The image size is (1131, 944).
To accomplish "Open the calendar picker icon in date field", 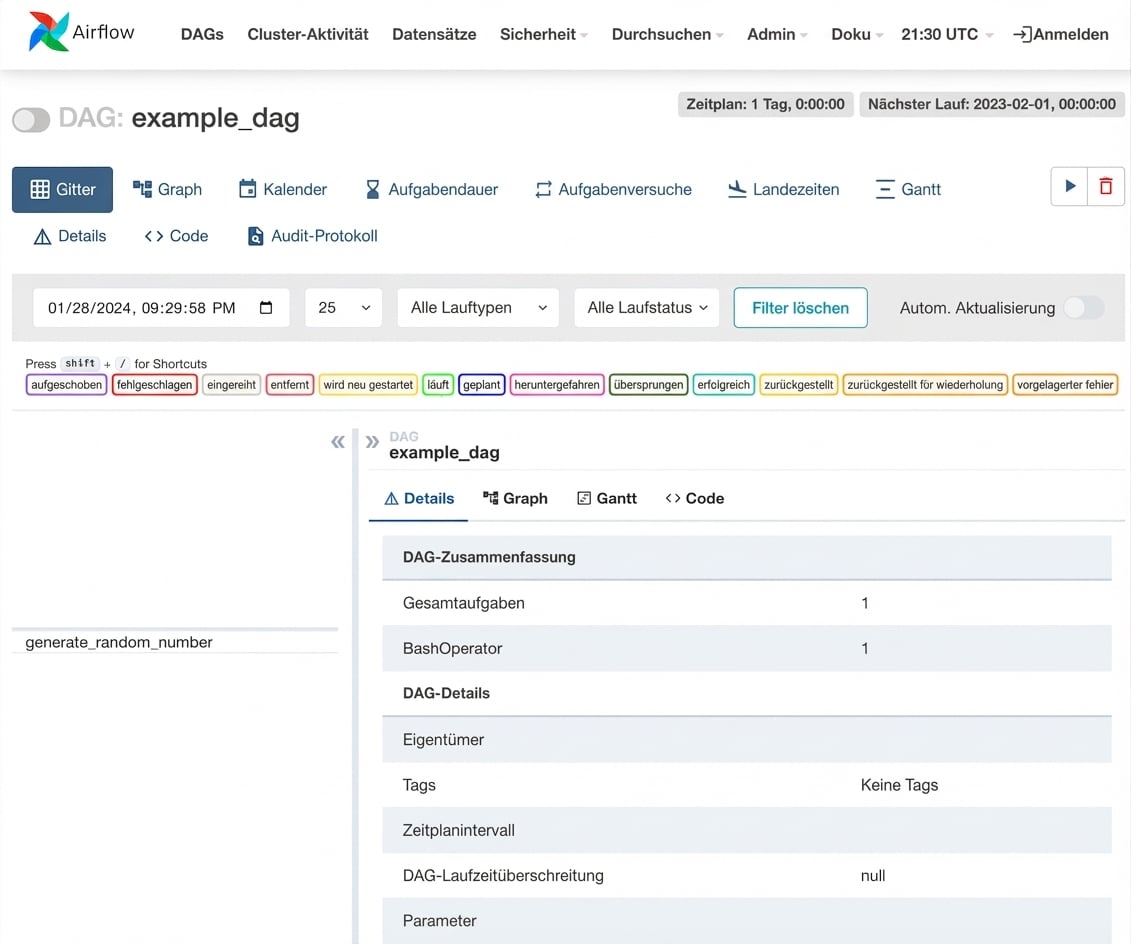I will 266,308.
